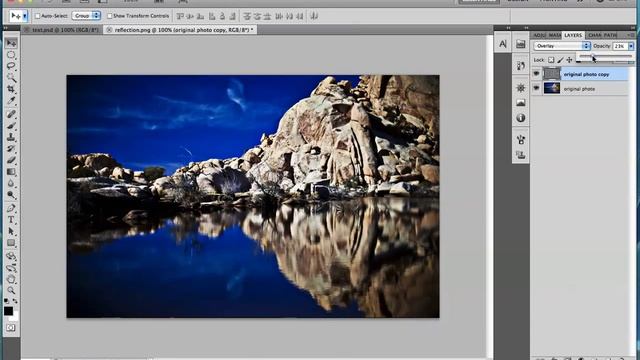The image size is (640, 360).
Task: Open the Info panel icon in the dock
Action: tap(520, 118)
